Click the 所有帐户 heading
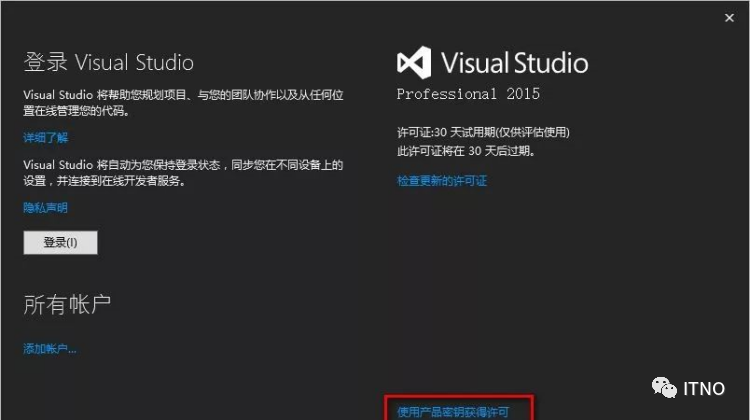This screenshot has height=420, width=750. click(67, 305)
